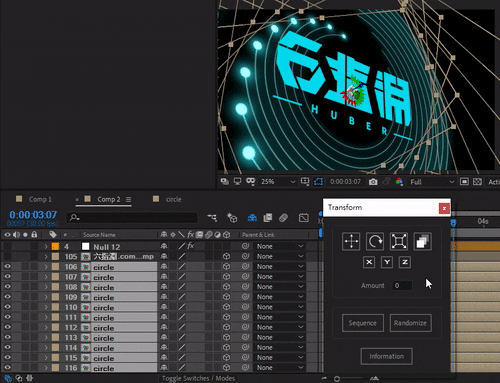Open the Graph Editor
The height and width of the screenshot is (383, 500).
pyautogui.click(x=304, y=218)
